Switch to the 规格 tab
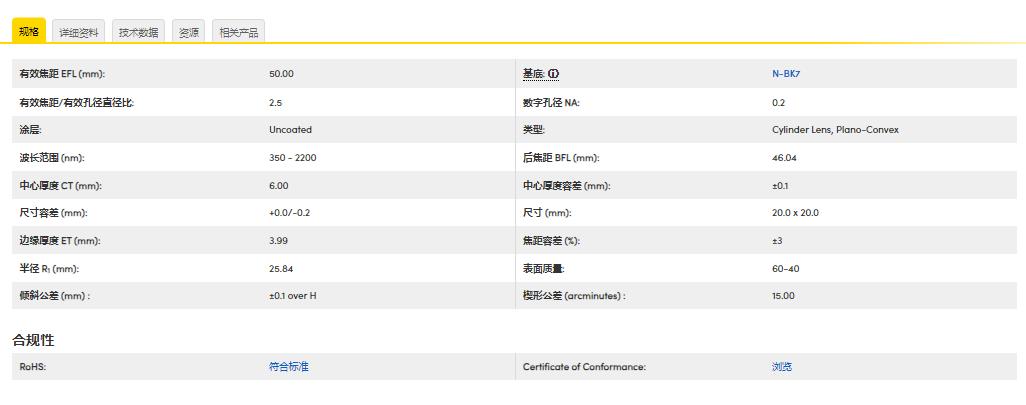 (29, 32)
